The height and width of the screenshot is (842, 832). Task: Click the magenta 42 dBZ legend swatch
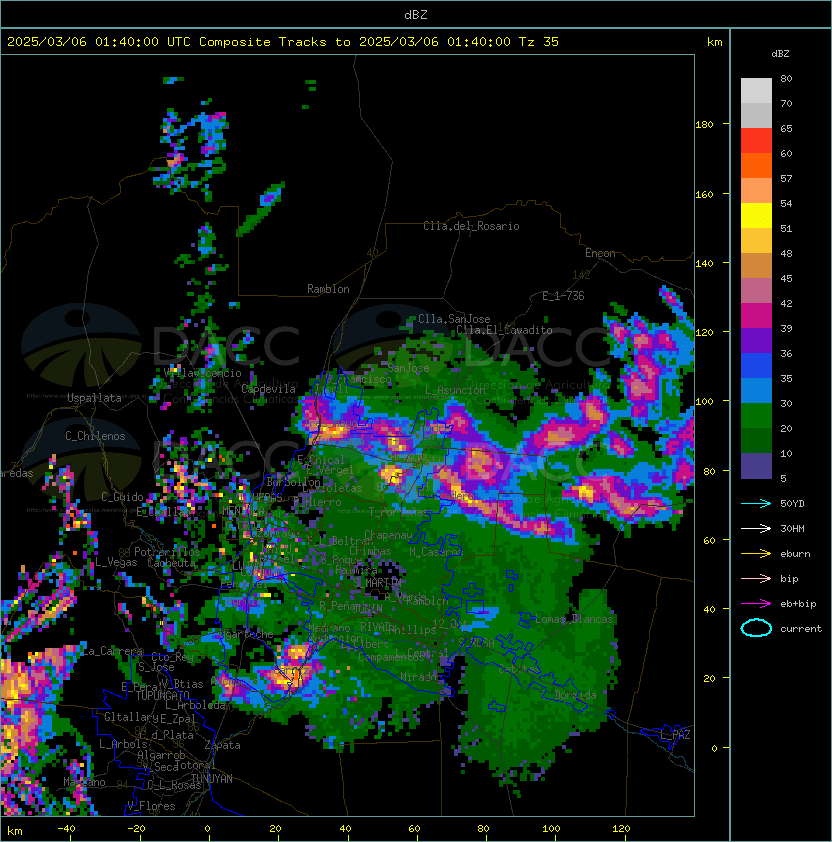[756, 316]
